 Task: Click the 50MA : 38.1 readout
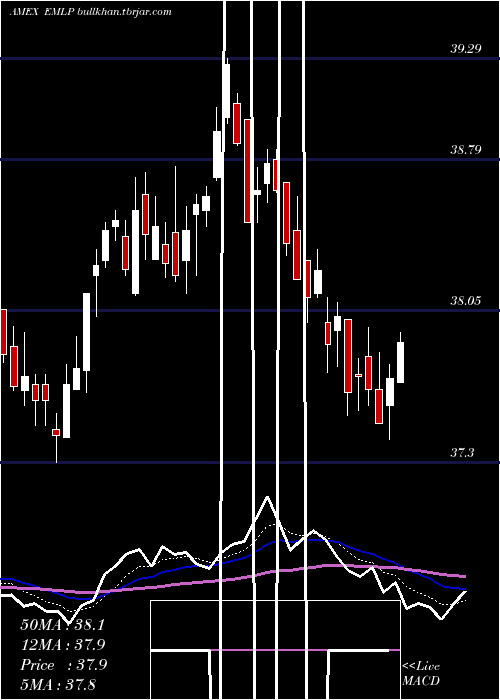62,625
